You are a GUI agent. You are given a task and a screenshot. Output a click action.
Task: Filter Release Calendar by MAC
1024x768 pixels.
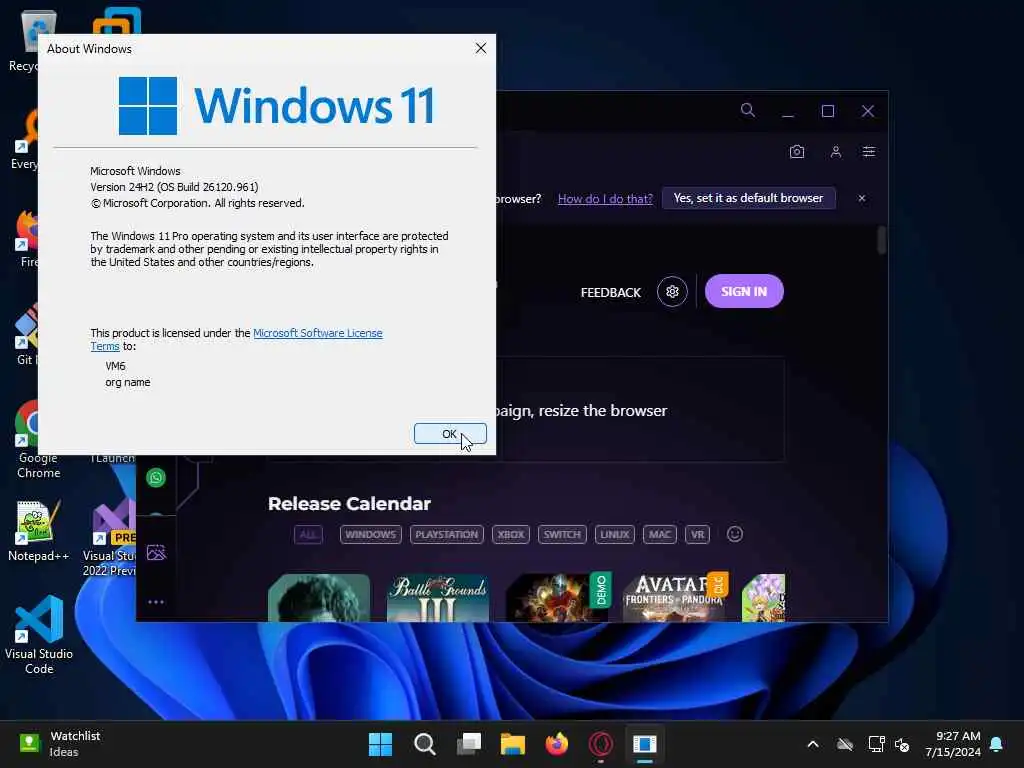tap(660, 534)
